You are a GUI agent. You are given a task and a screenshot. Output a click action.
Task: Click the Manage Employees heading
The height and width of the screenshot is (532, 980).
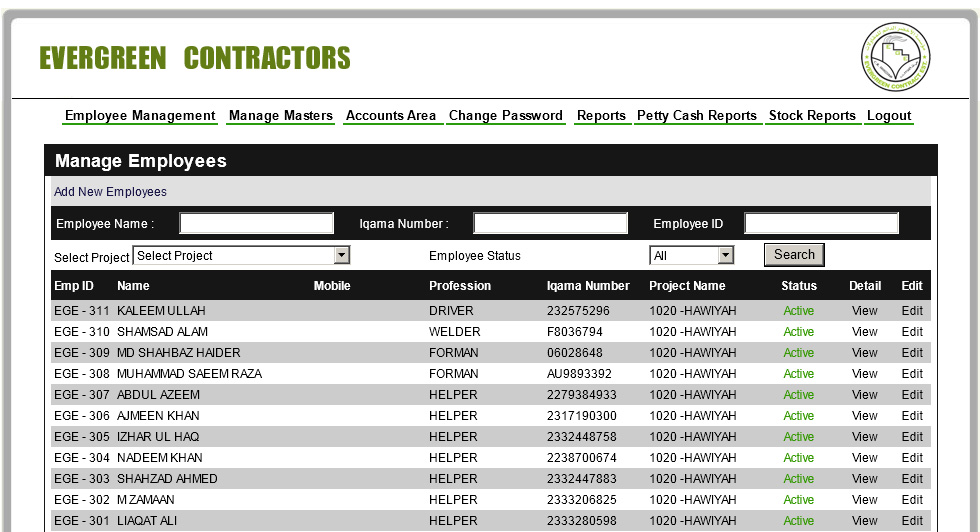[141, 161]
